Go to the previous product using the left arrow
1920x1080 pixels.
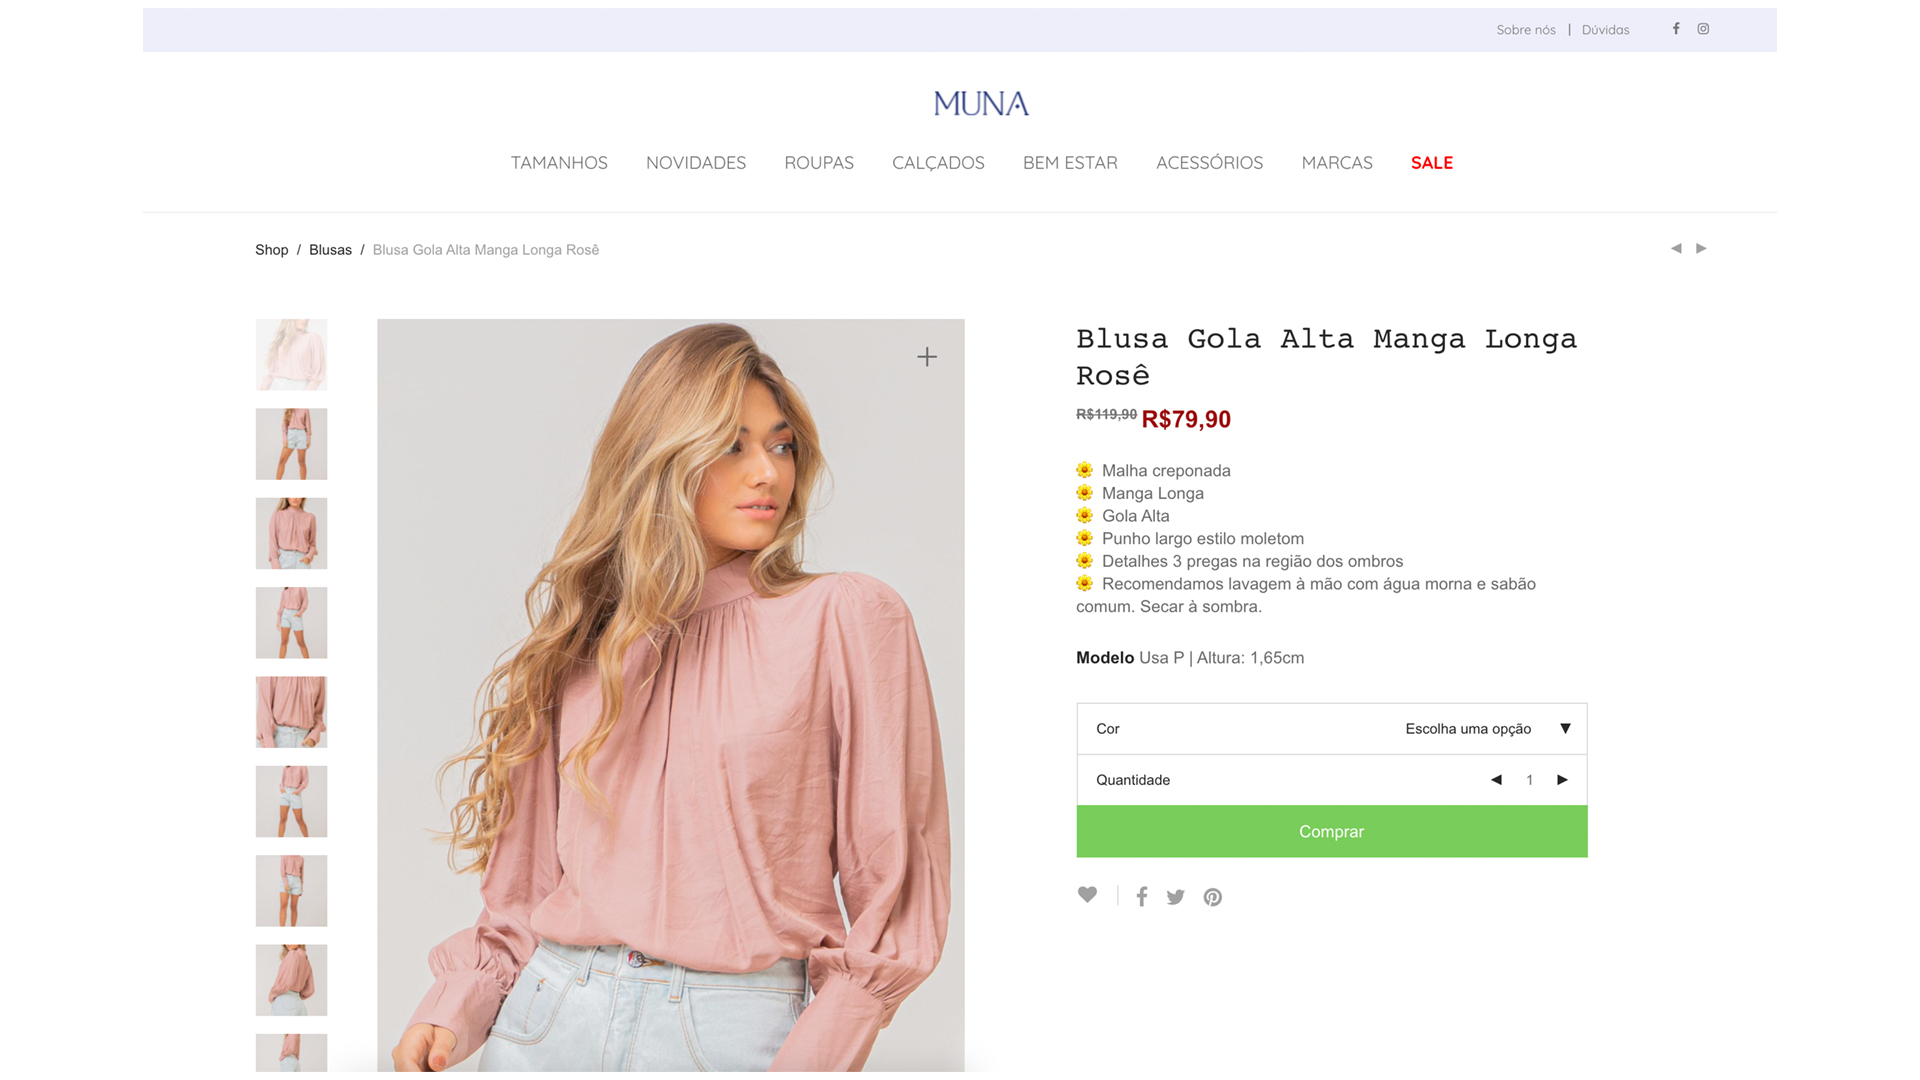point(1675,248)
